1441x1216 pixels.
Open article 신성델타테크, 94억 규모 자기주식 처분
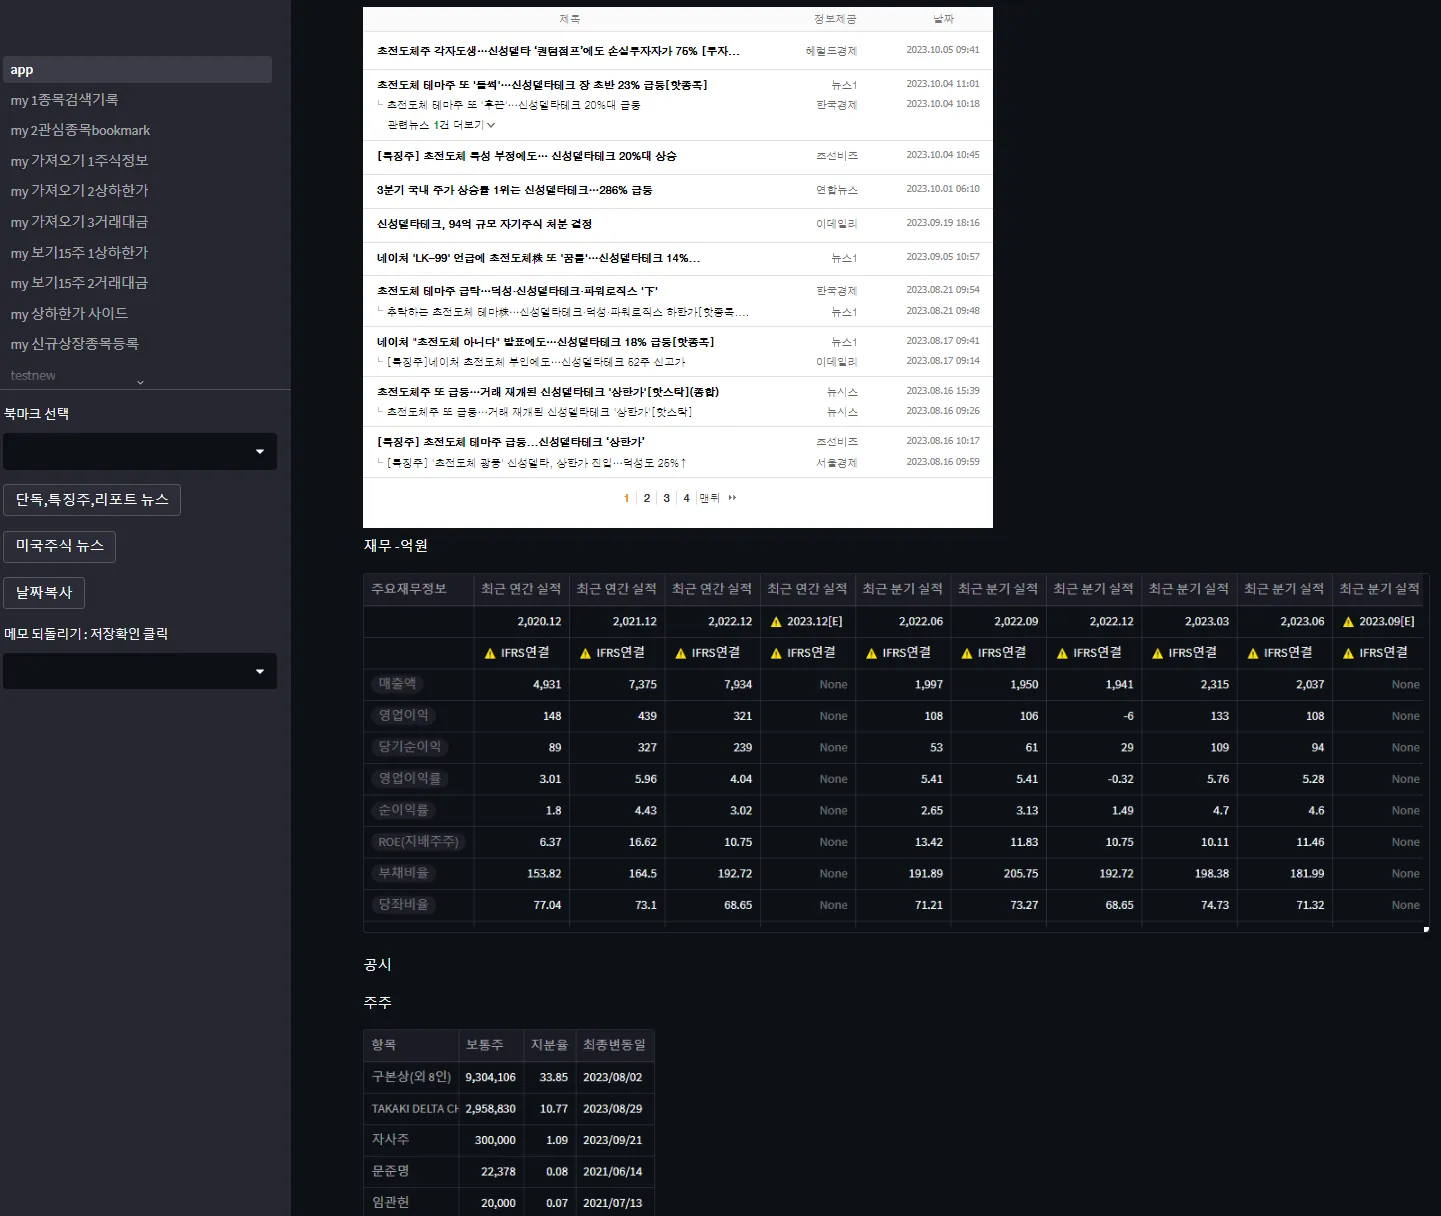(484, 224)
